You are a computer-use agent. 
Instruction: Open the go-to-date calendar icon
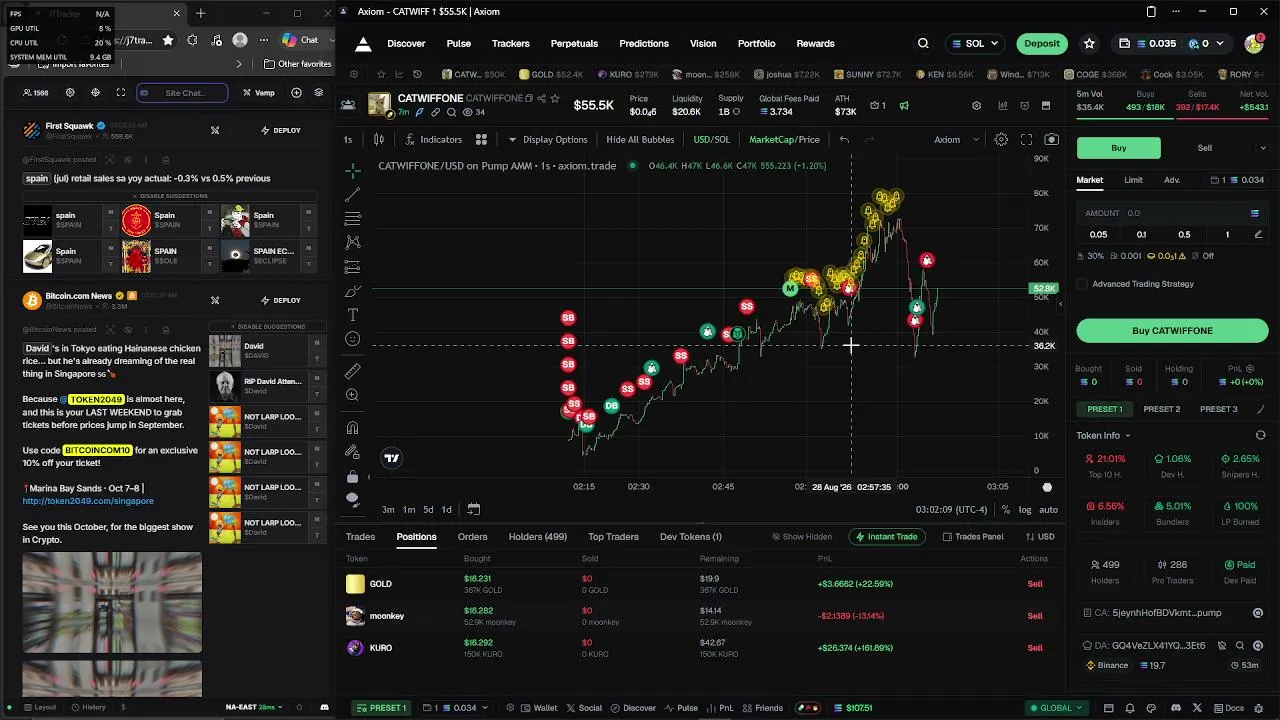[x=473, y=509]
